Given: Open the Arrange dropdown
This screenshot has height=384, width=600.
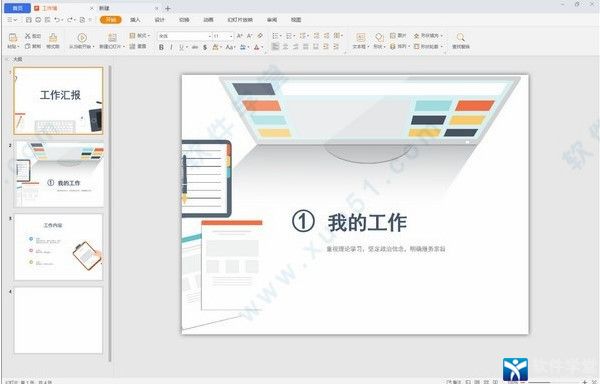Looking at the screenshot, I should [400, 46].
